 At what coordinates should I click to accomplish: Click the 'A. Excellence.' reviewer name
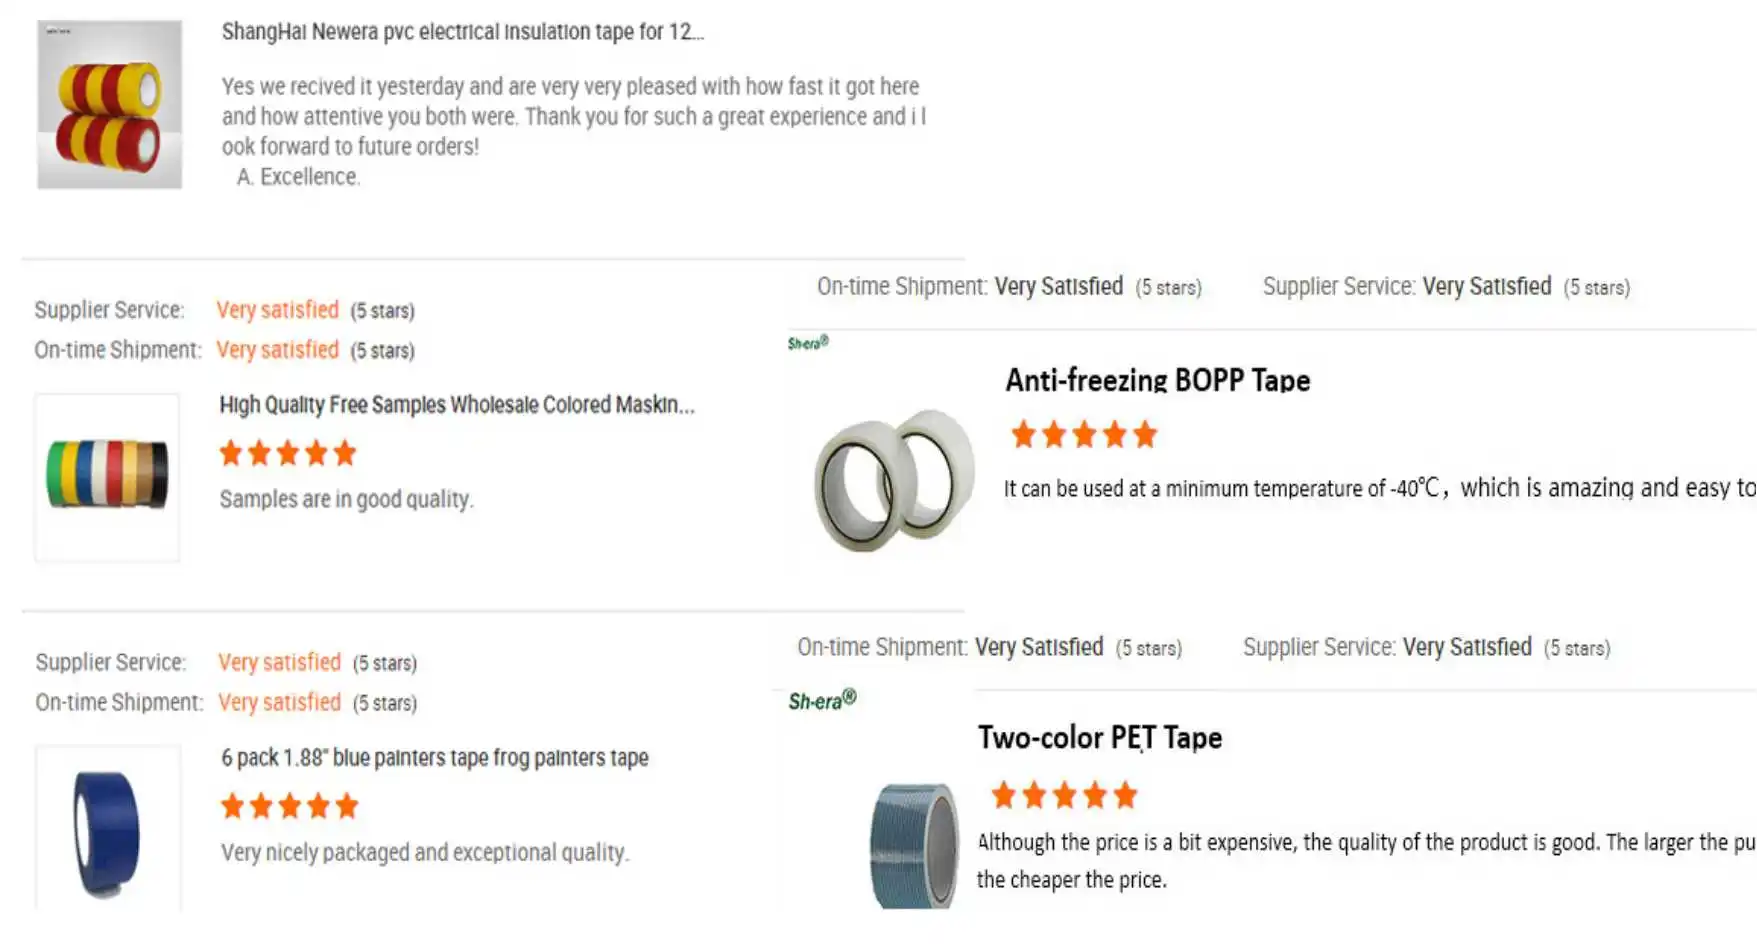pyautogui.click(x=298, y=177)
